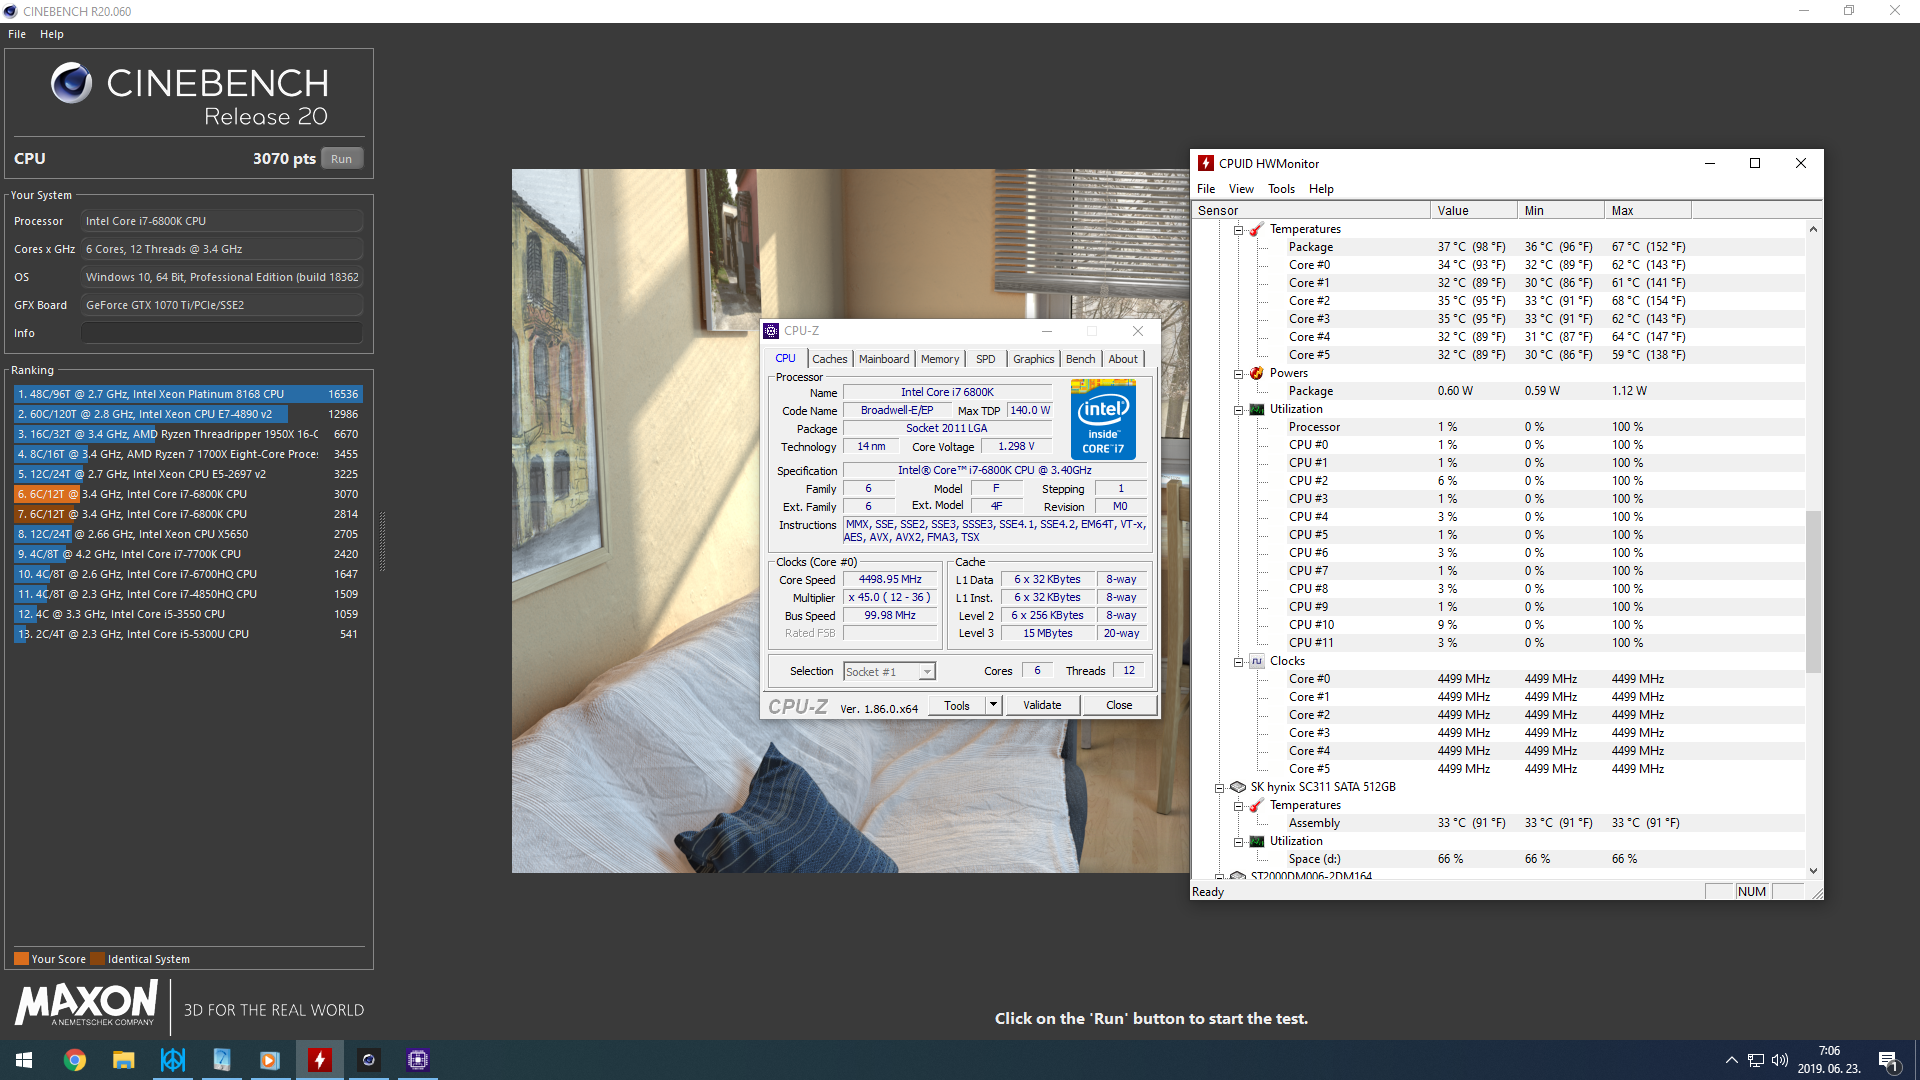This screenshot has height=1080, width=1920.
Task: Click the thermometer icon under SK hynix drive
Action: [x=1257, y=805]
